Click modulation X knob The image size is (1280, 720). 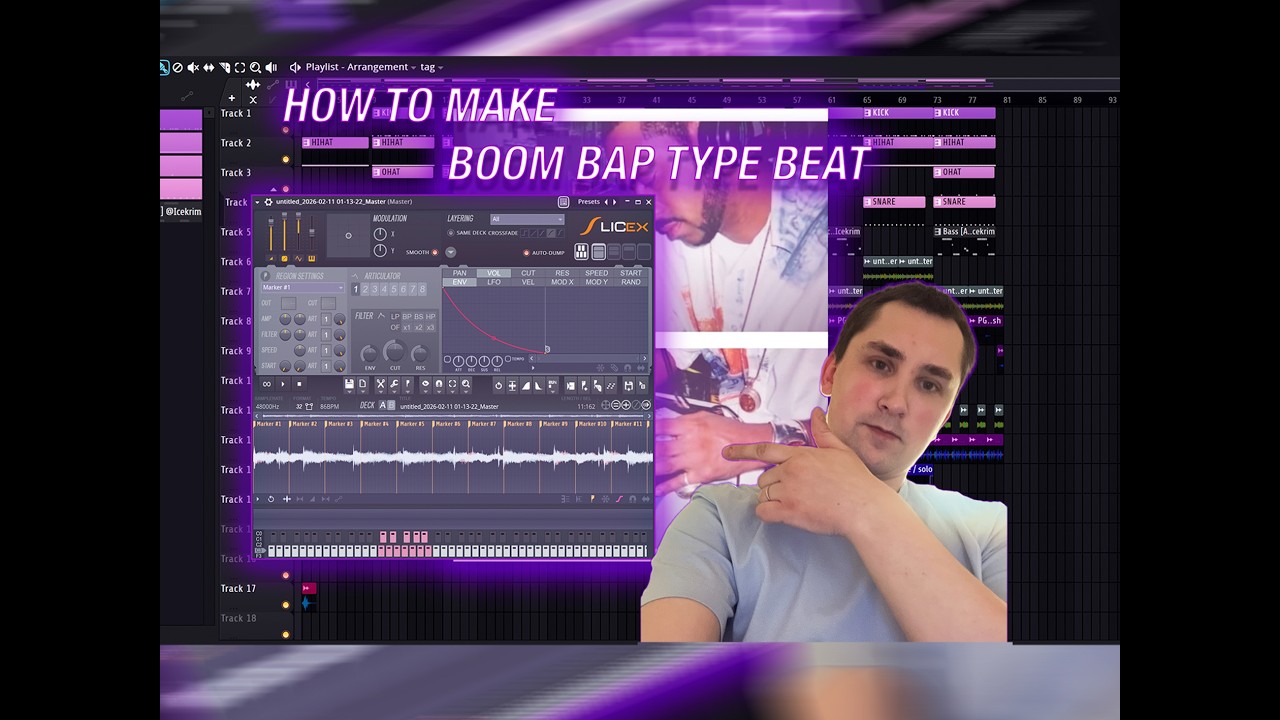[380, 234]
